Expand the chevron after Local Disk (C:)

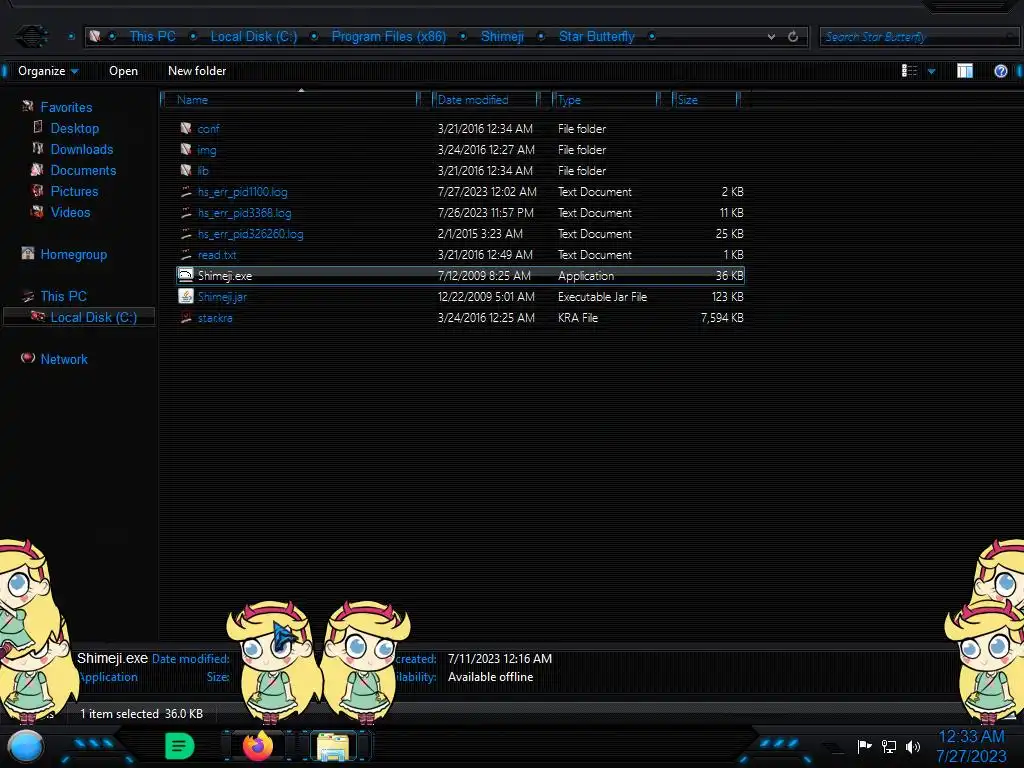coord(314,37)
